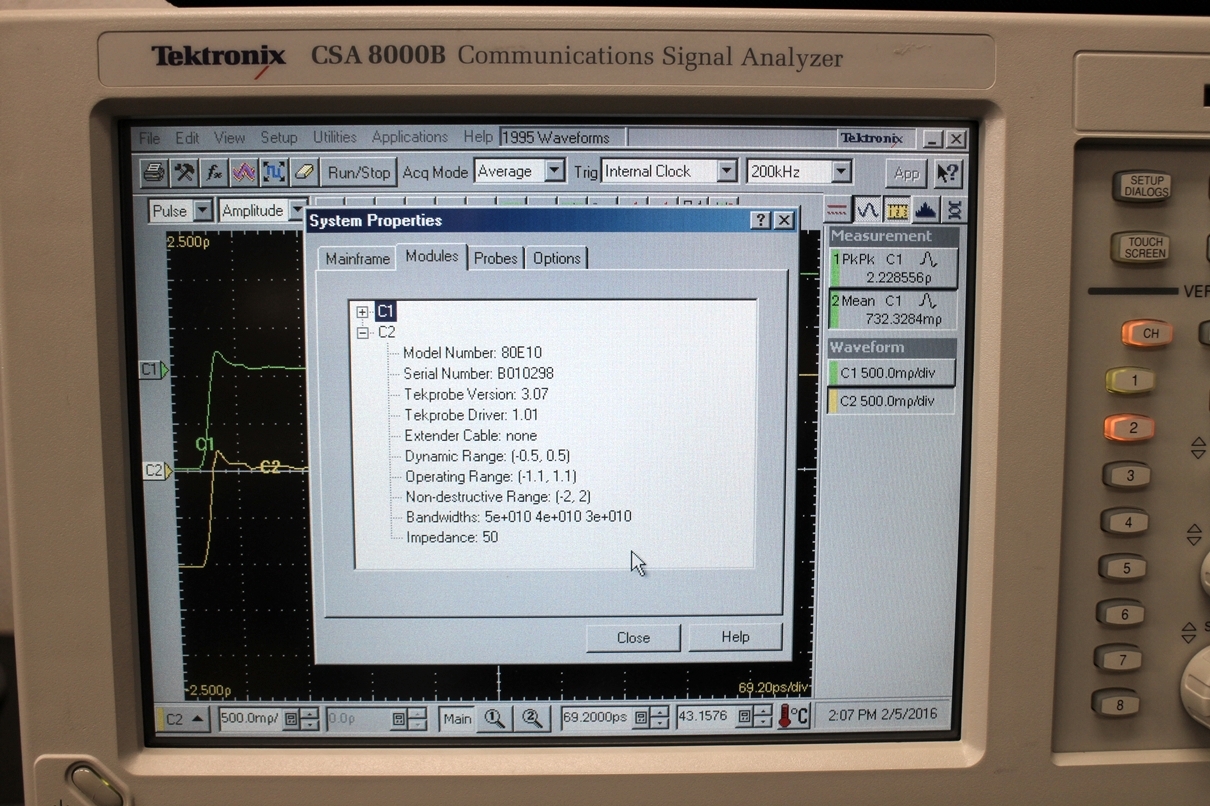Click the arrow-and-question-mark help pointer icon

pos(947,173)
